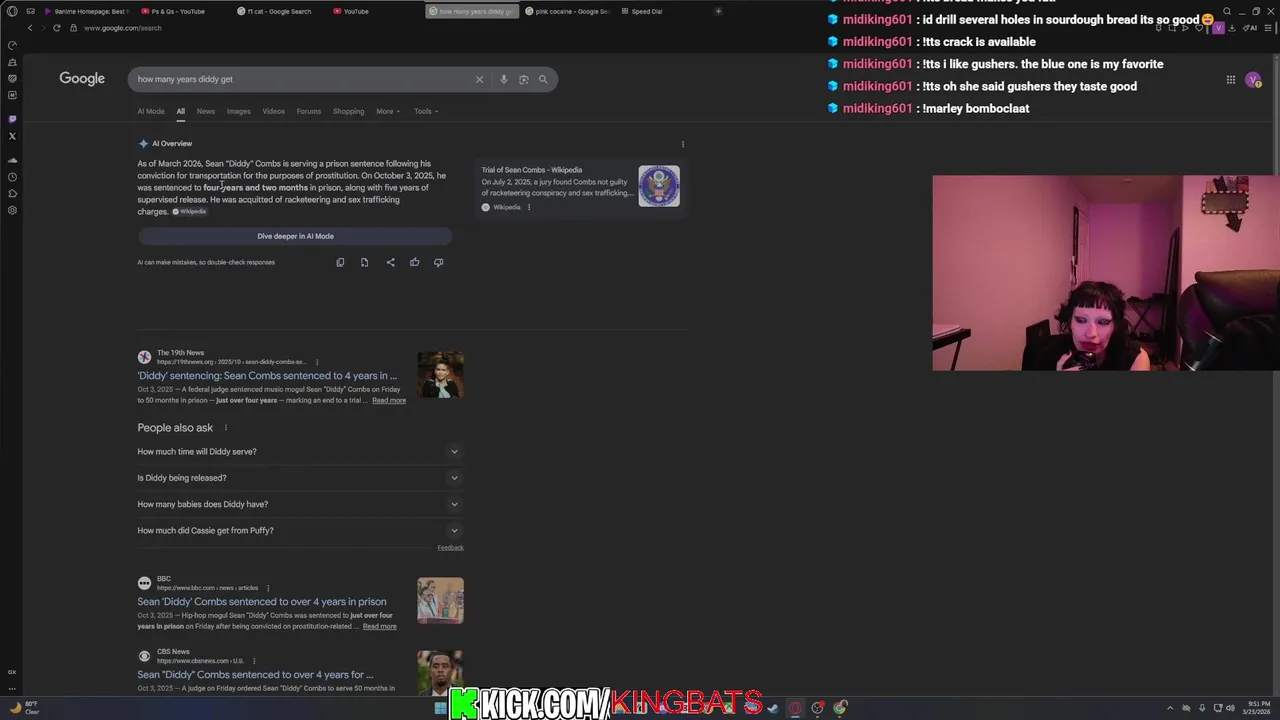Expand 'How many babies does Diddy have?'
The image size is (1280, 720).
click(x=300, y=504)
